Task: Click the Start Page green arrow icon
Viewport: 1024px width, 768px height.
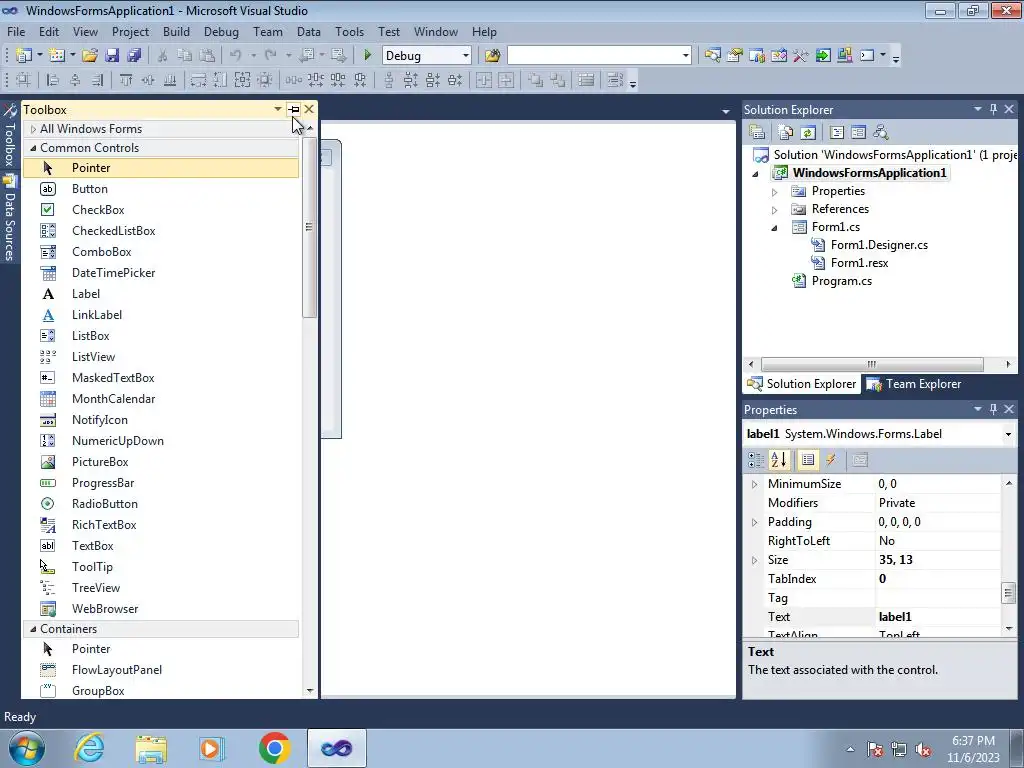Action: [823, 56]
